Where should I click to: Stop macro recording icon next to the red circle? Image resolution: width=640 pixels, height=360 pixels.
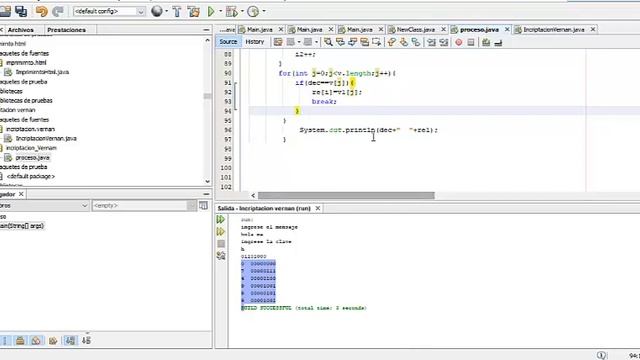pos(471,42)
